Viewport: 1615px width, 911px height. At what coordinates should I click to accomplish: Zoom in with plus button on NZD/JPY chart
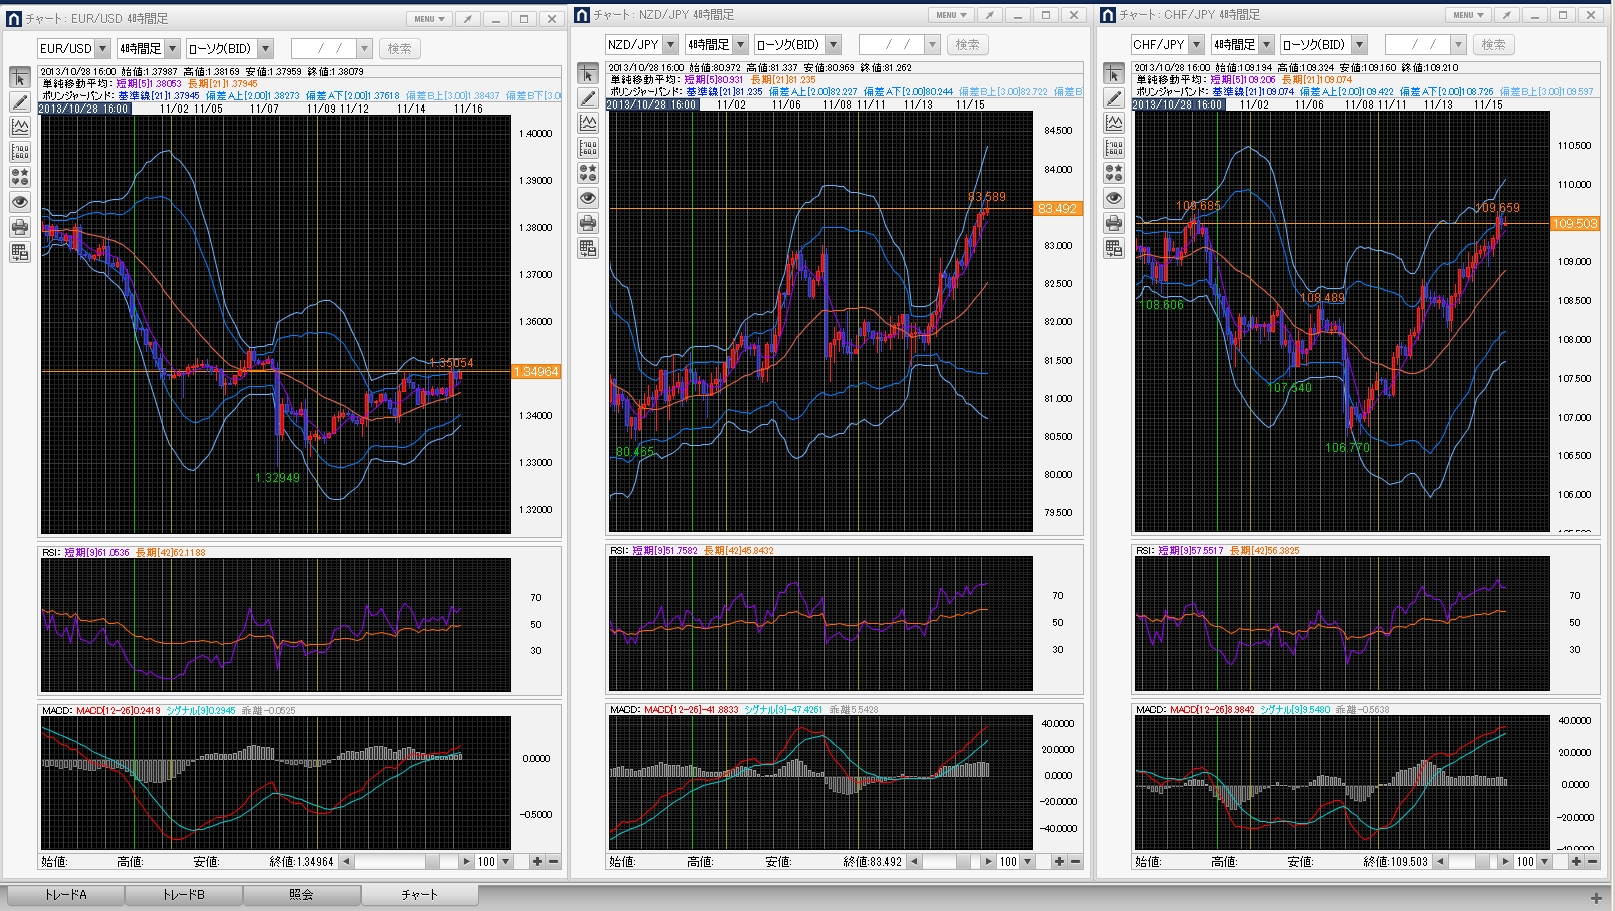(1059, 861)
